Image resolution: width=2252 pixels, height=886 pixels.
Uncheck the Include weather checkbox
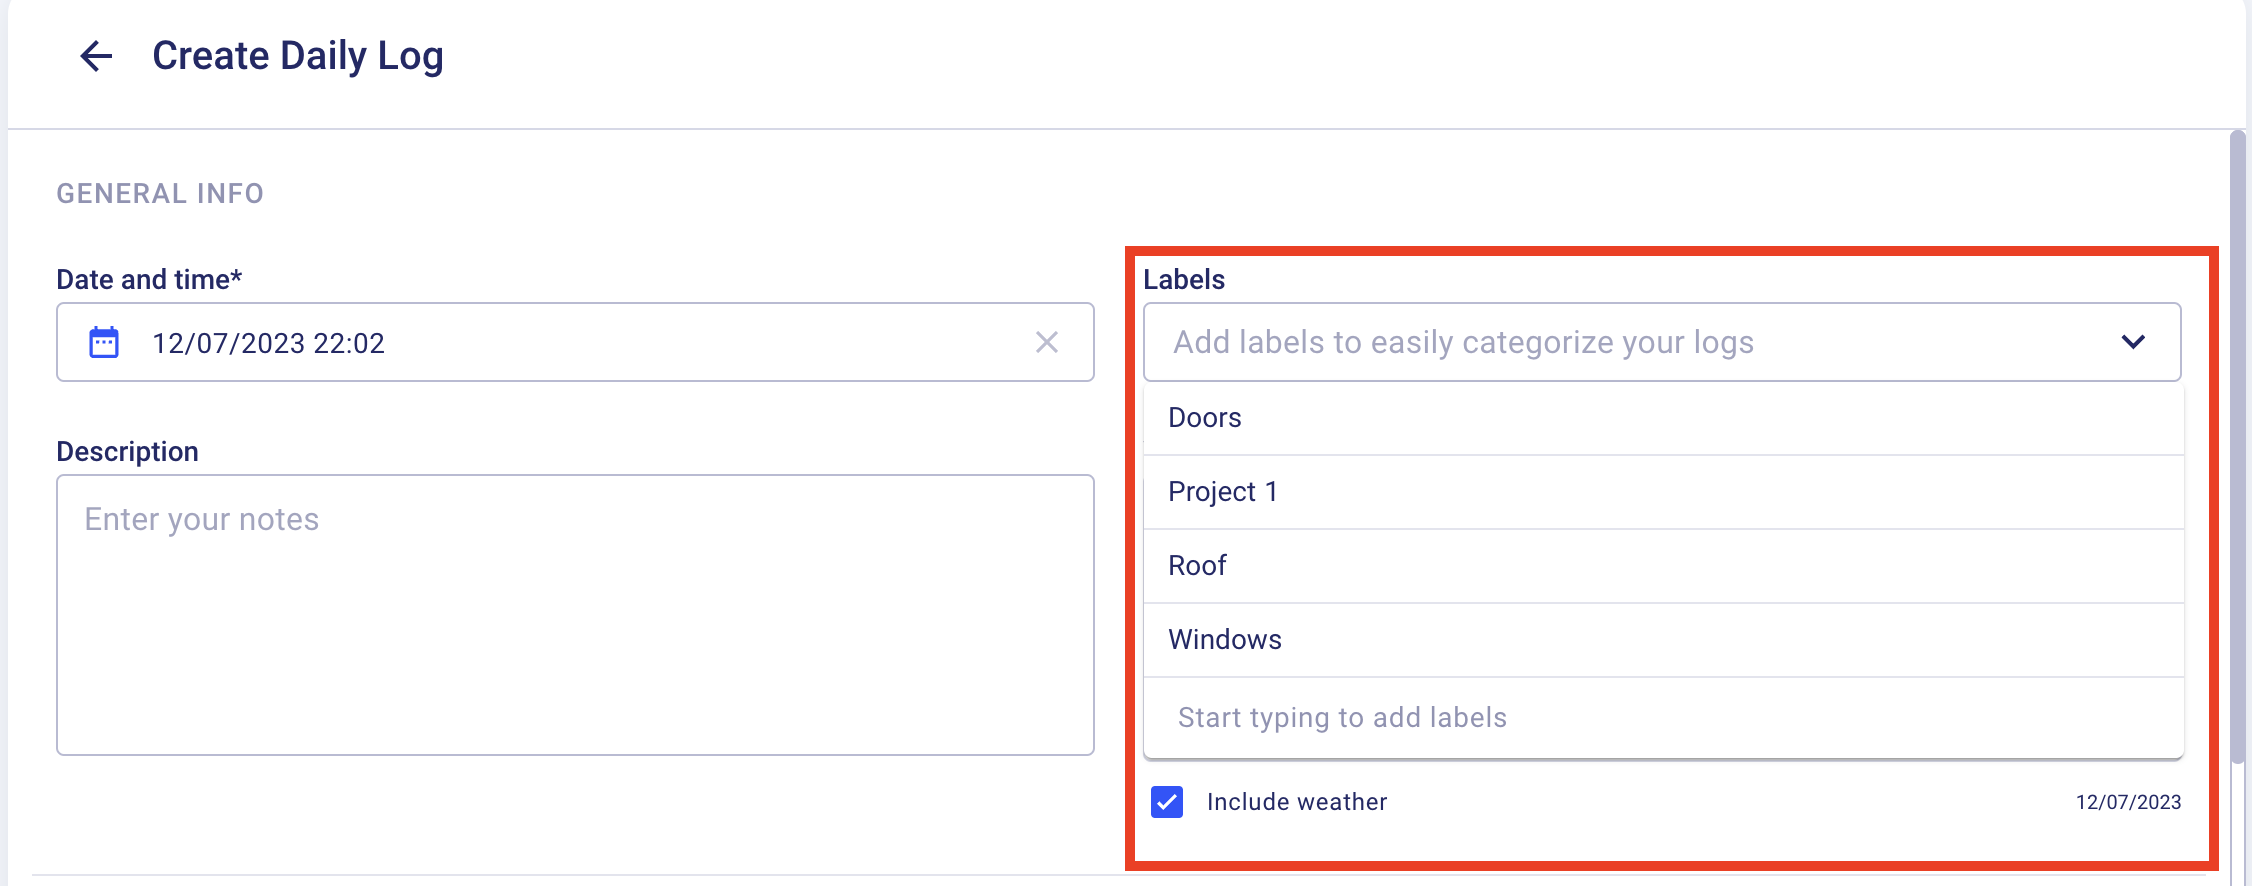[x=1167, y=802]
